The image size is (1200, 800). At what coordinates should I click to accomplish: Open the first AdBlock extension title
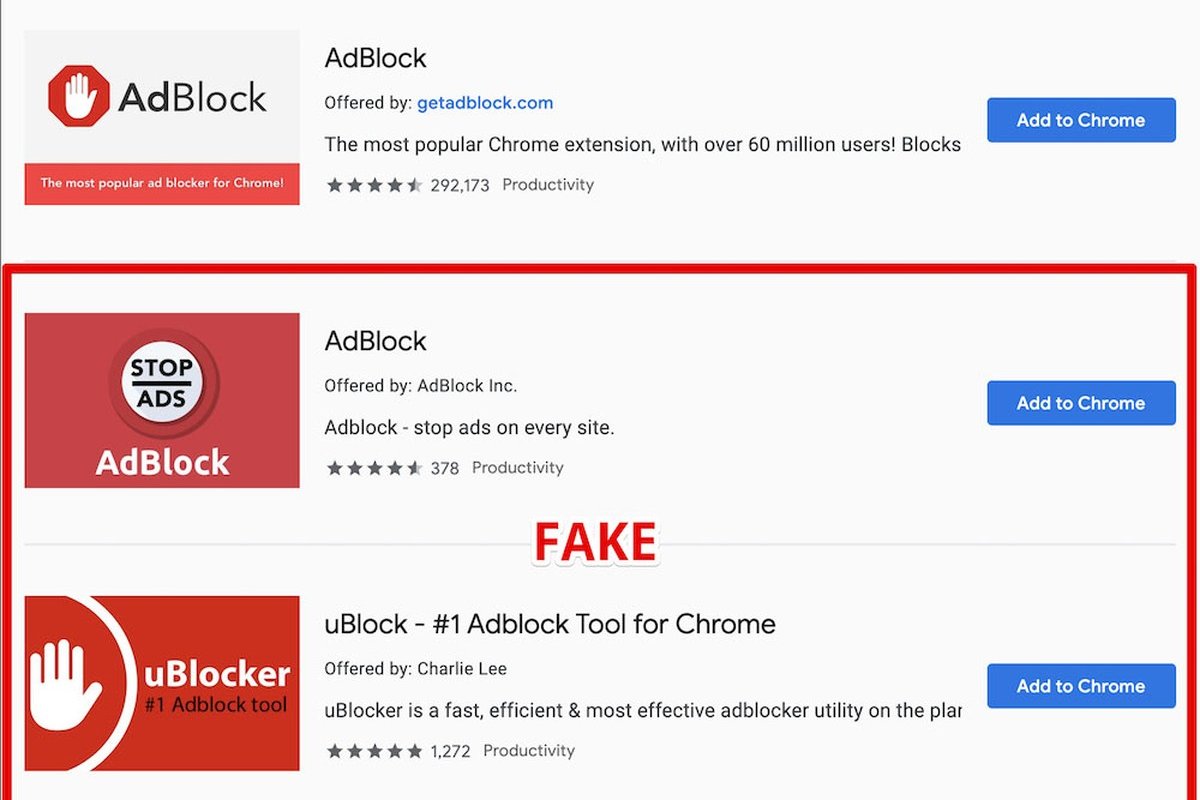point(375,58)
